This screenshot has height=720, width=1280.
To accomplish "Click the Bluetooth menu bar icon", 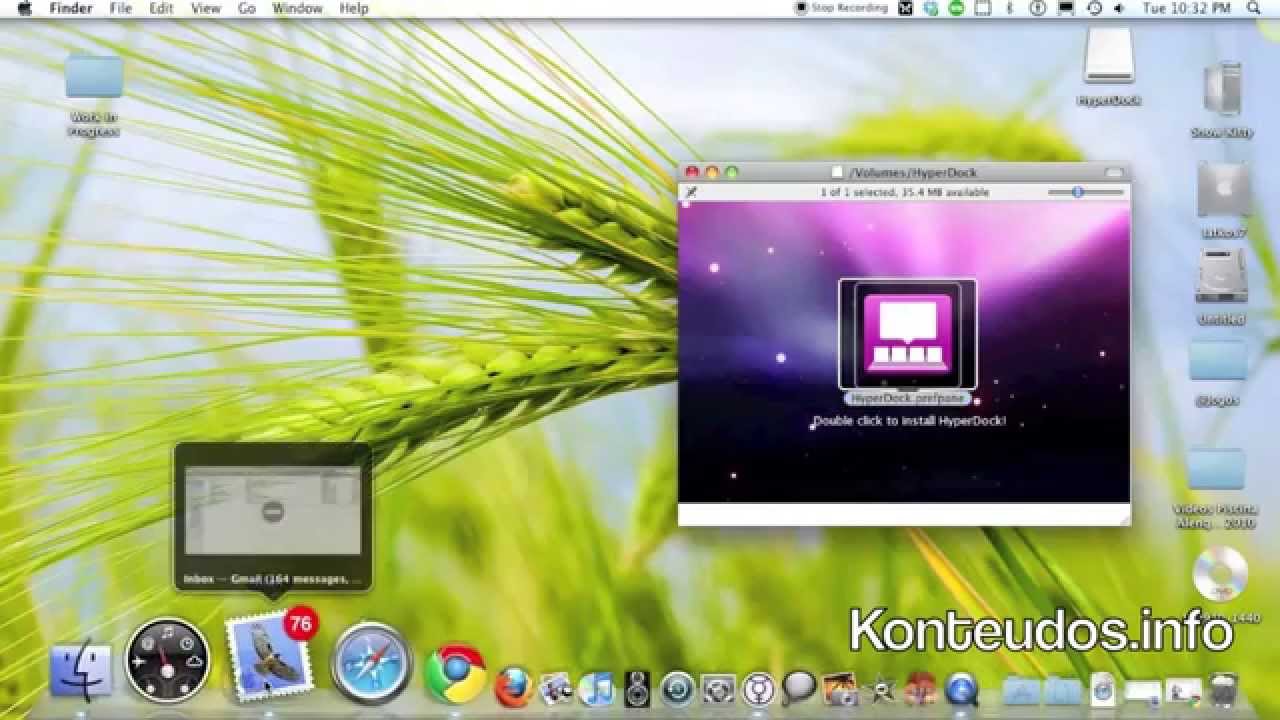I will coord(1008,8).
